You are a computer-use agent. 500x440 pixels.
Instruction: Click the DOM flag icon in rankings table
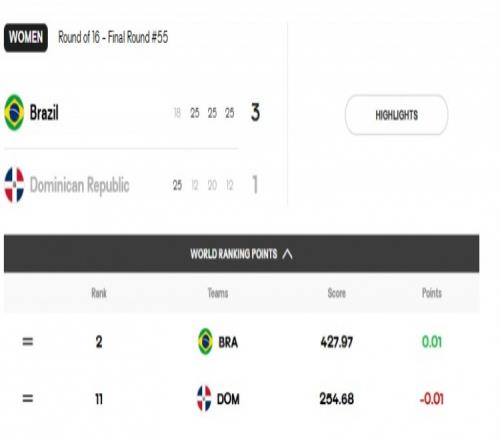[204, 398]
